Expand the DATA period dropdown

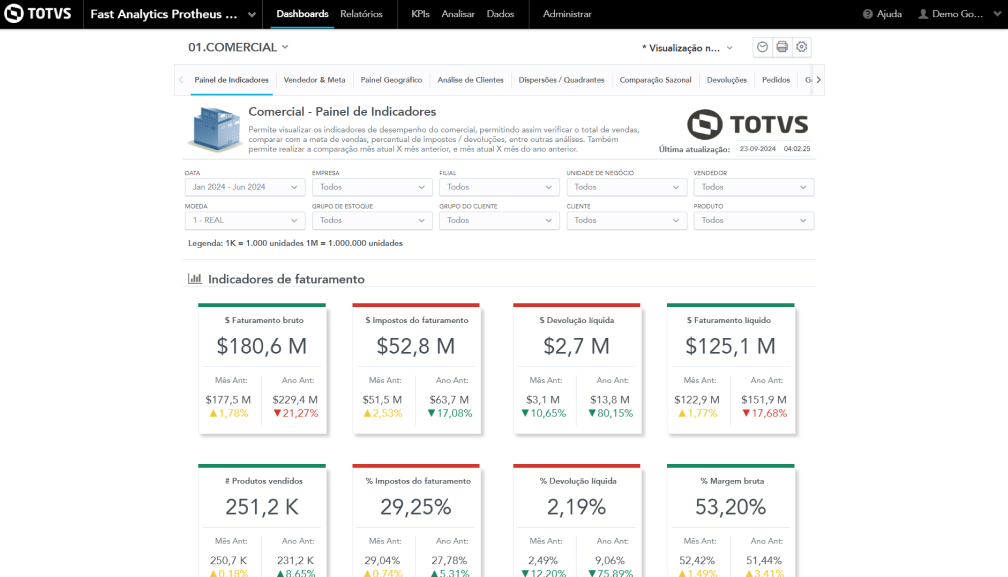point(245,187)
